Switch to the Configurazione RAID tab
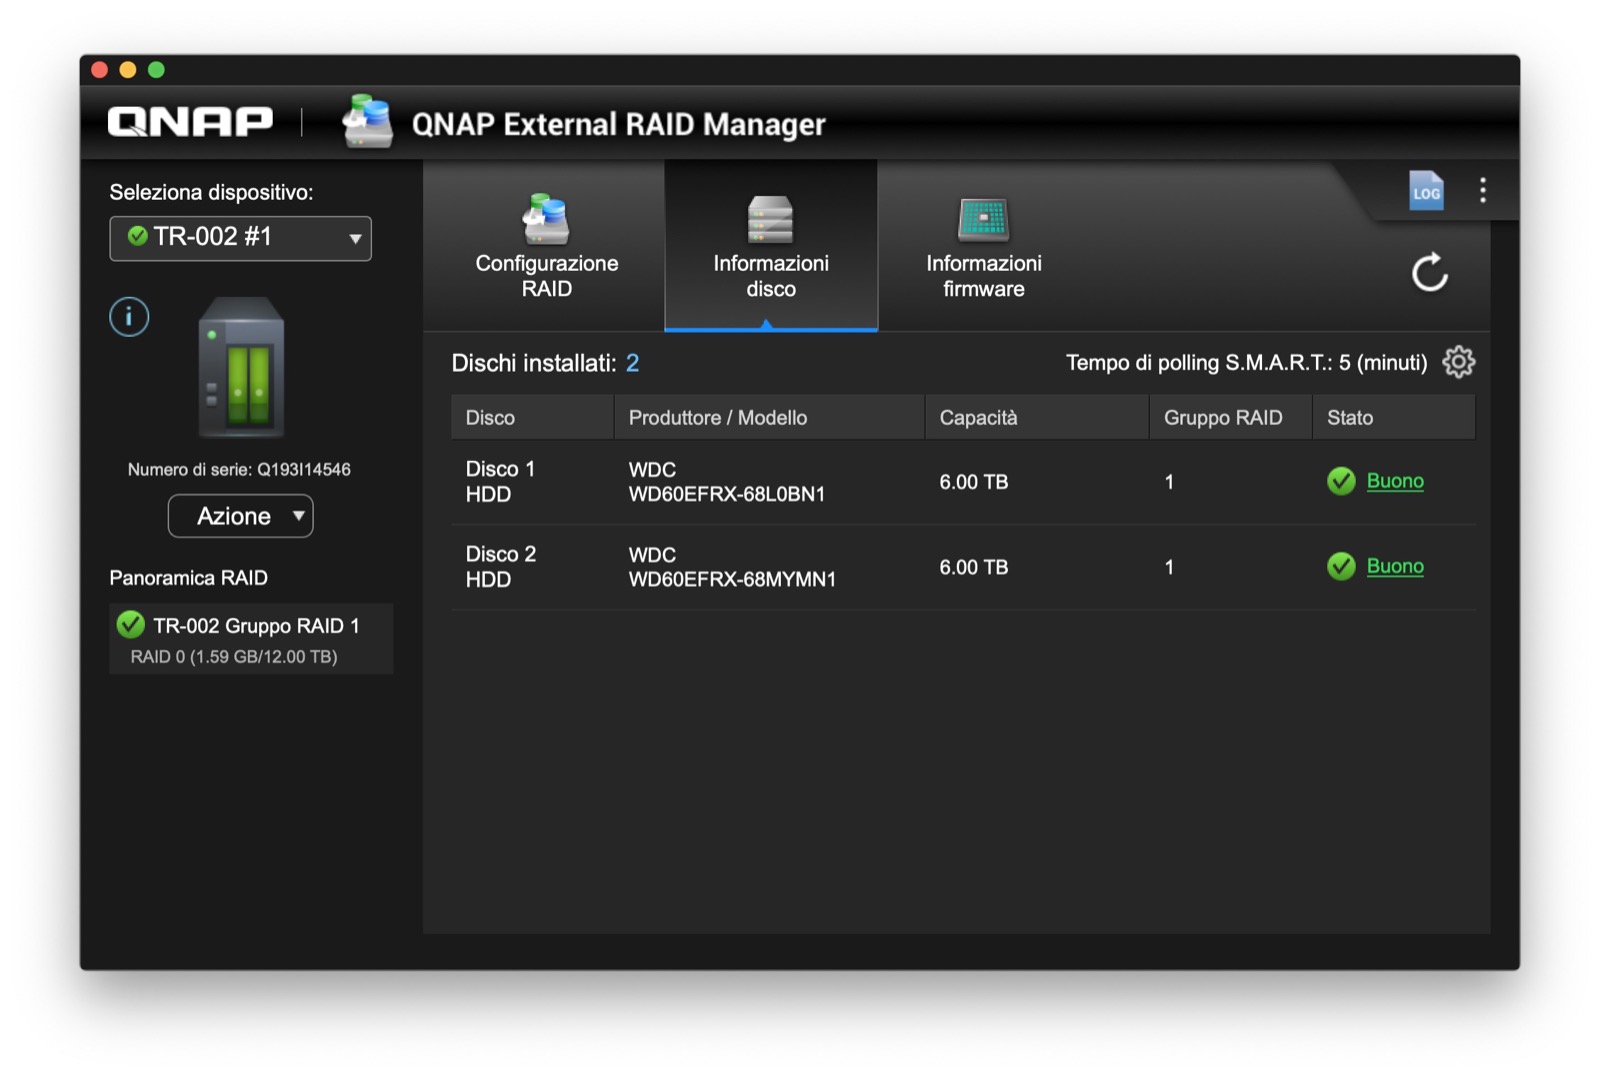The width and height of the screenshot is (1600, 1076). tap(546, 246)
